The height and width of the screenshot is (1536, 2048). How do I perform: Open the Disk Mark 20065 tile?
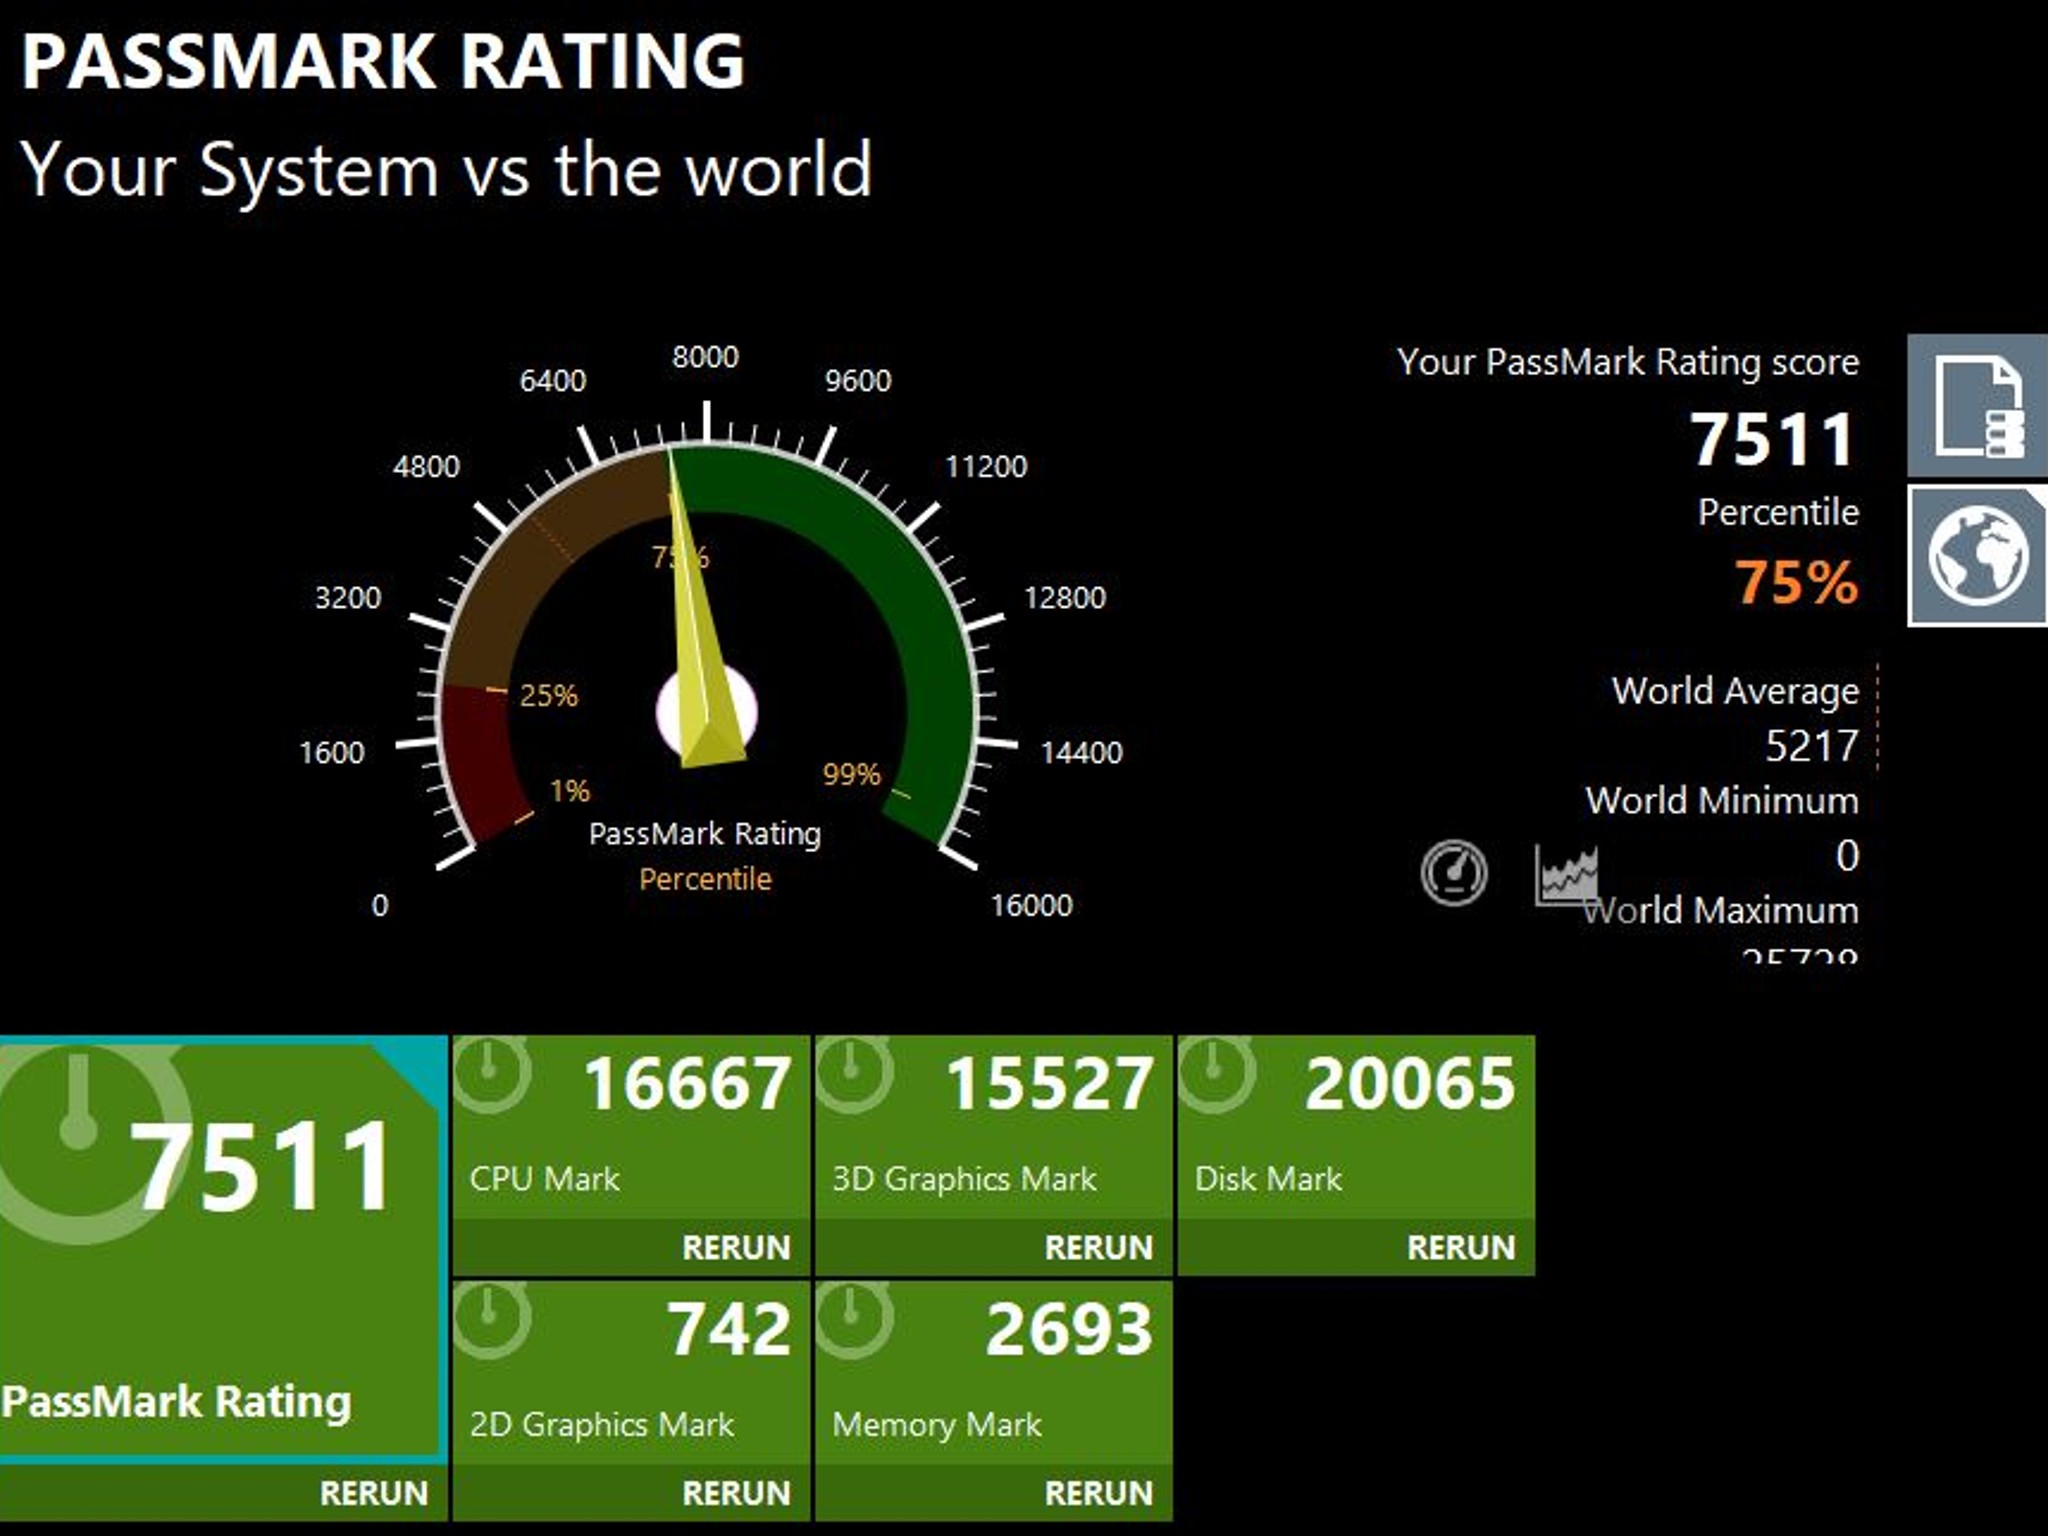click(x=1356, y=1128)
